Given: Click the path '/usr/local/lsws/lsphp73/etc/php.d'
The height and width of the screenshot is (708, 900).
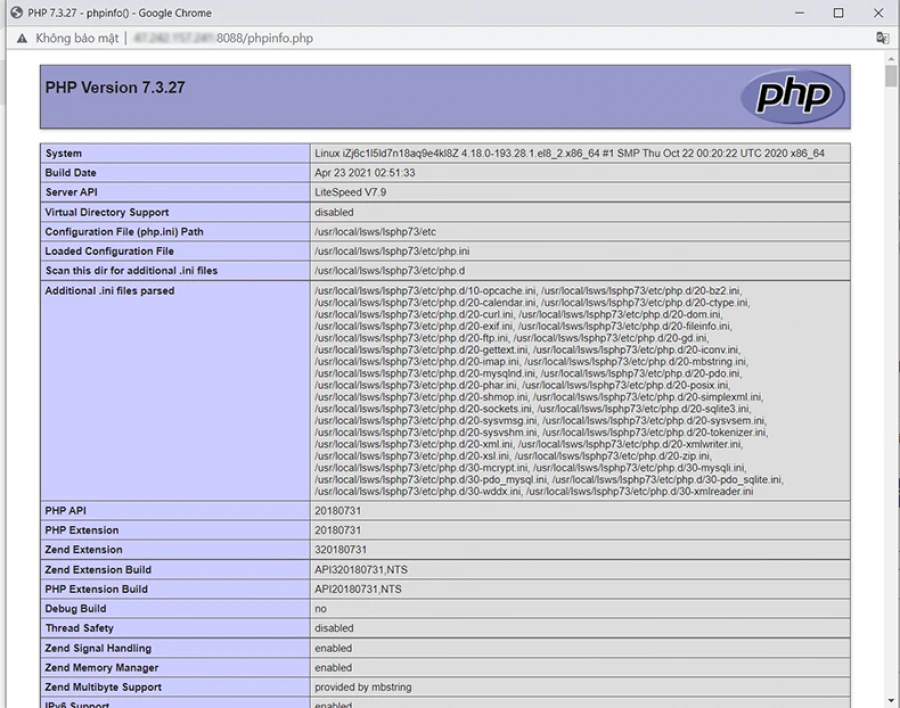Looking at the screenshot, I should click(x=390, y=270).
